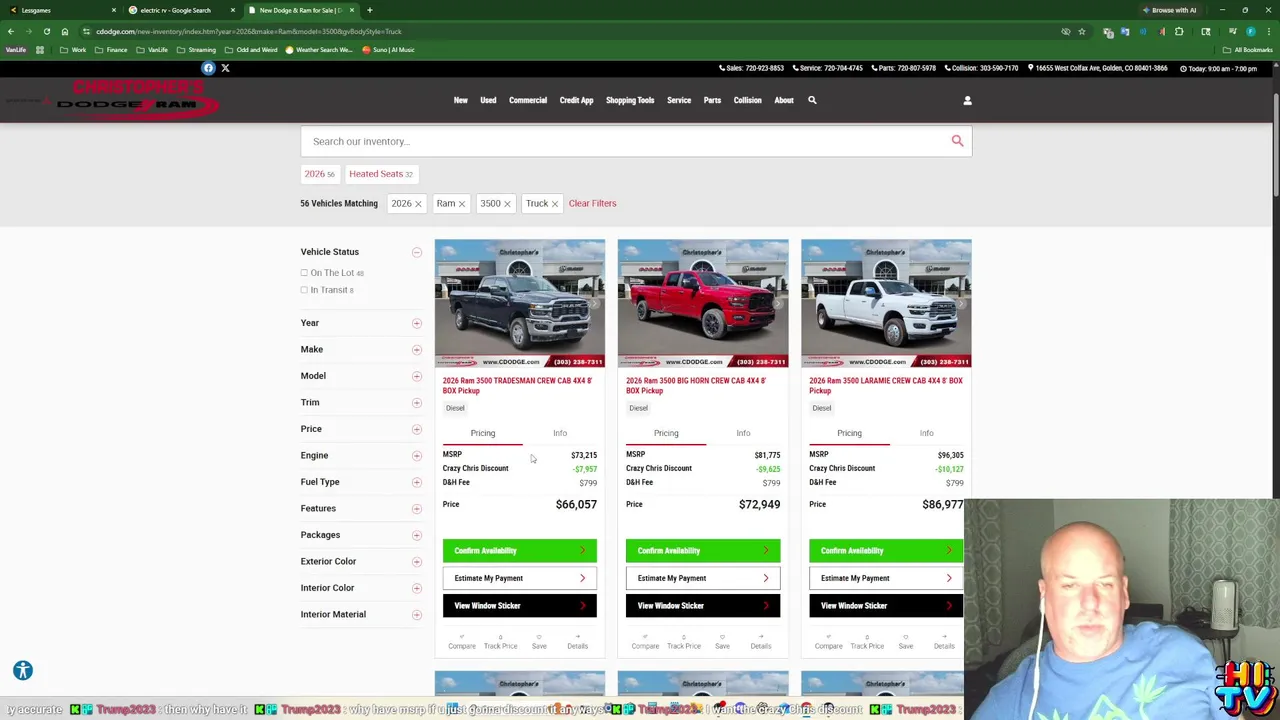Track price of the Tradesman truck
Screen dimensions: 1280x720
click(500, 642)
